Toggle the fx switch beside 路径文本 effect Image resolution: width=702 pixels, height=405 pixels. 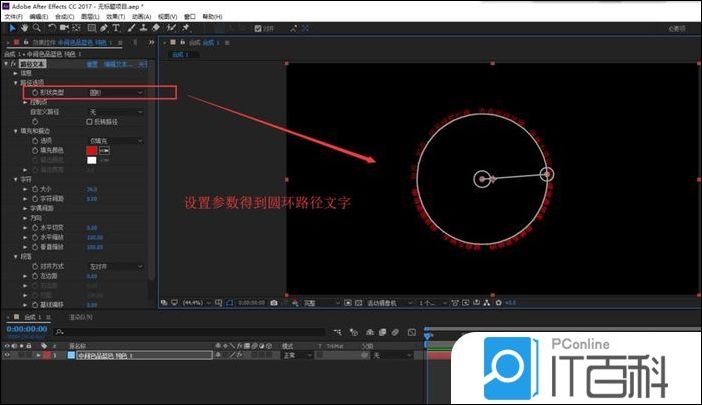13,64
